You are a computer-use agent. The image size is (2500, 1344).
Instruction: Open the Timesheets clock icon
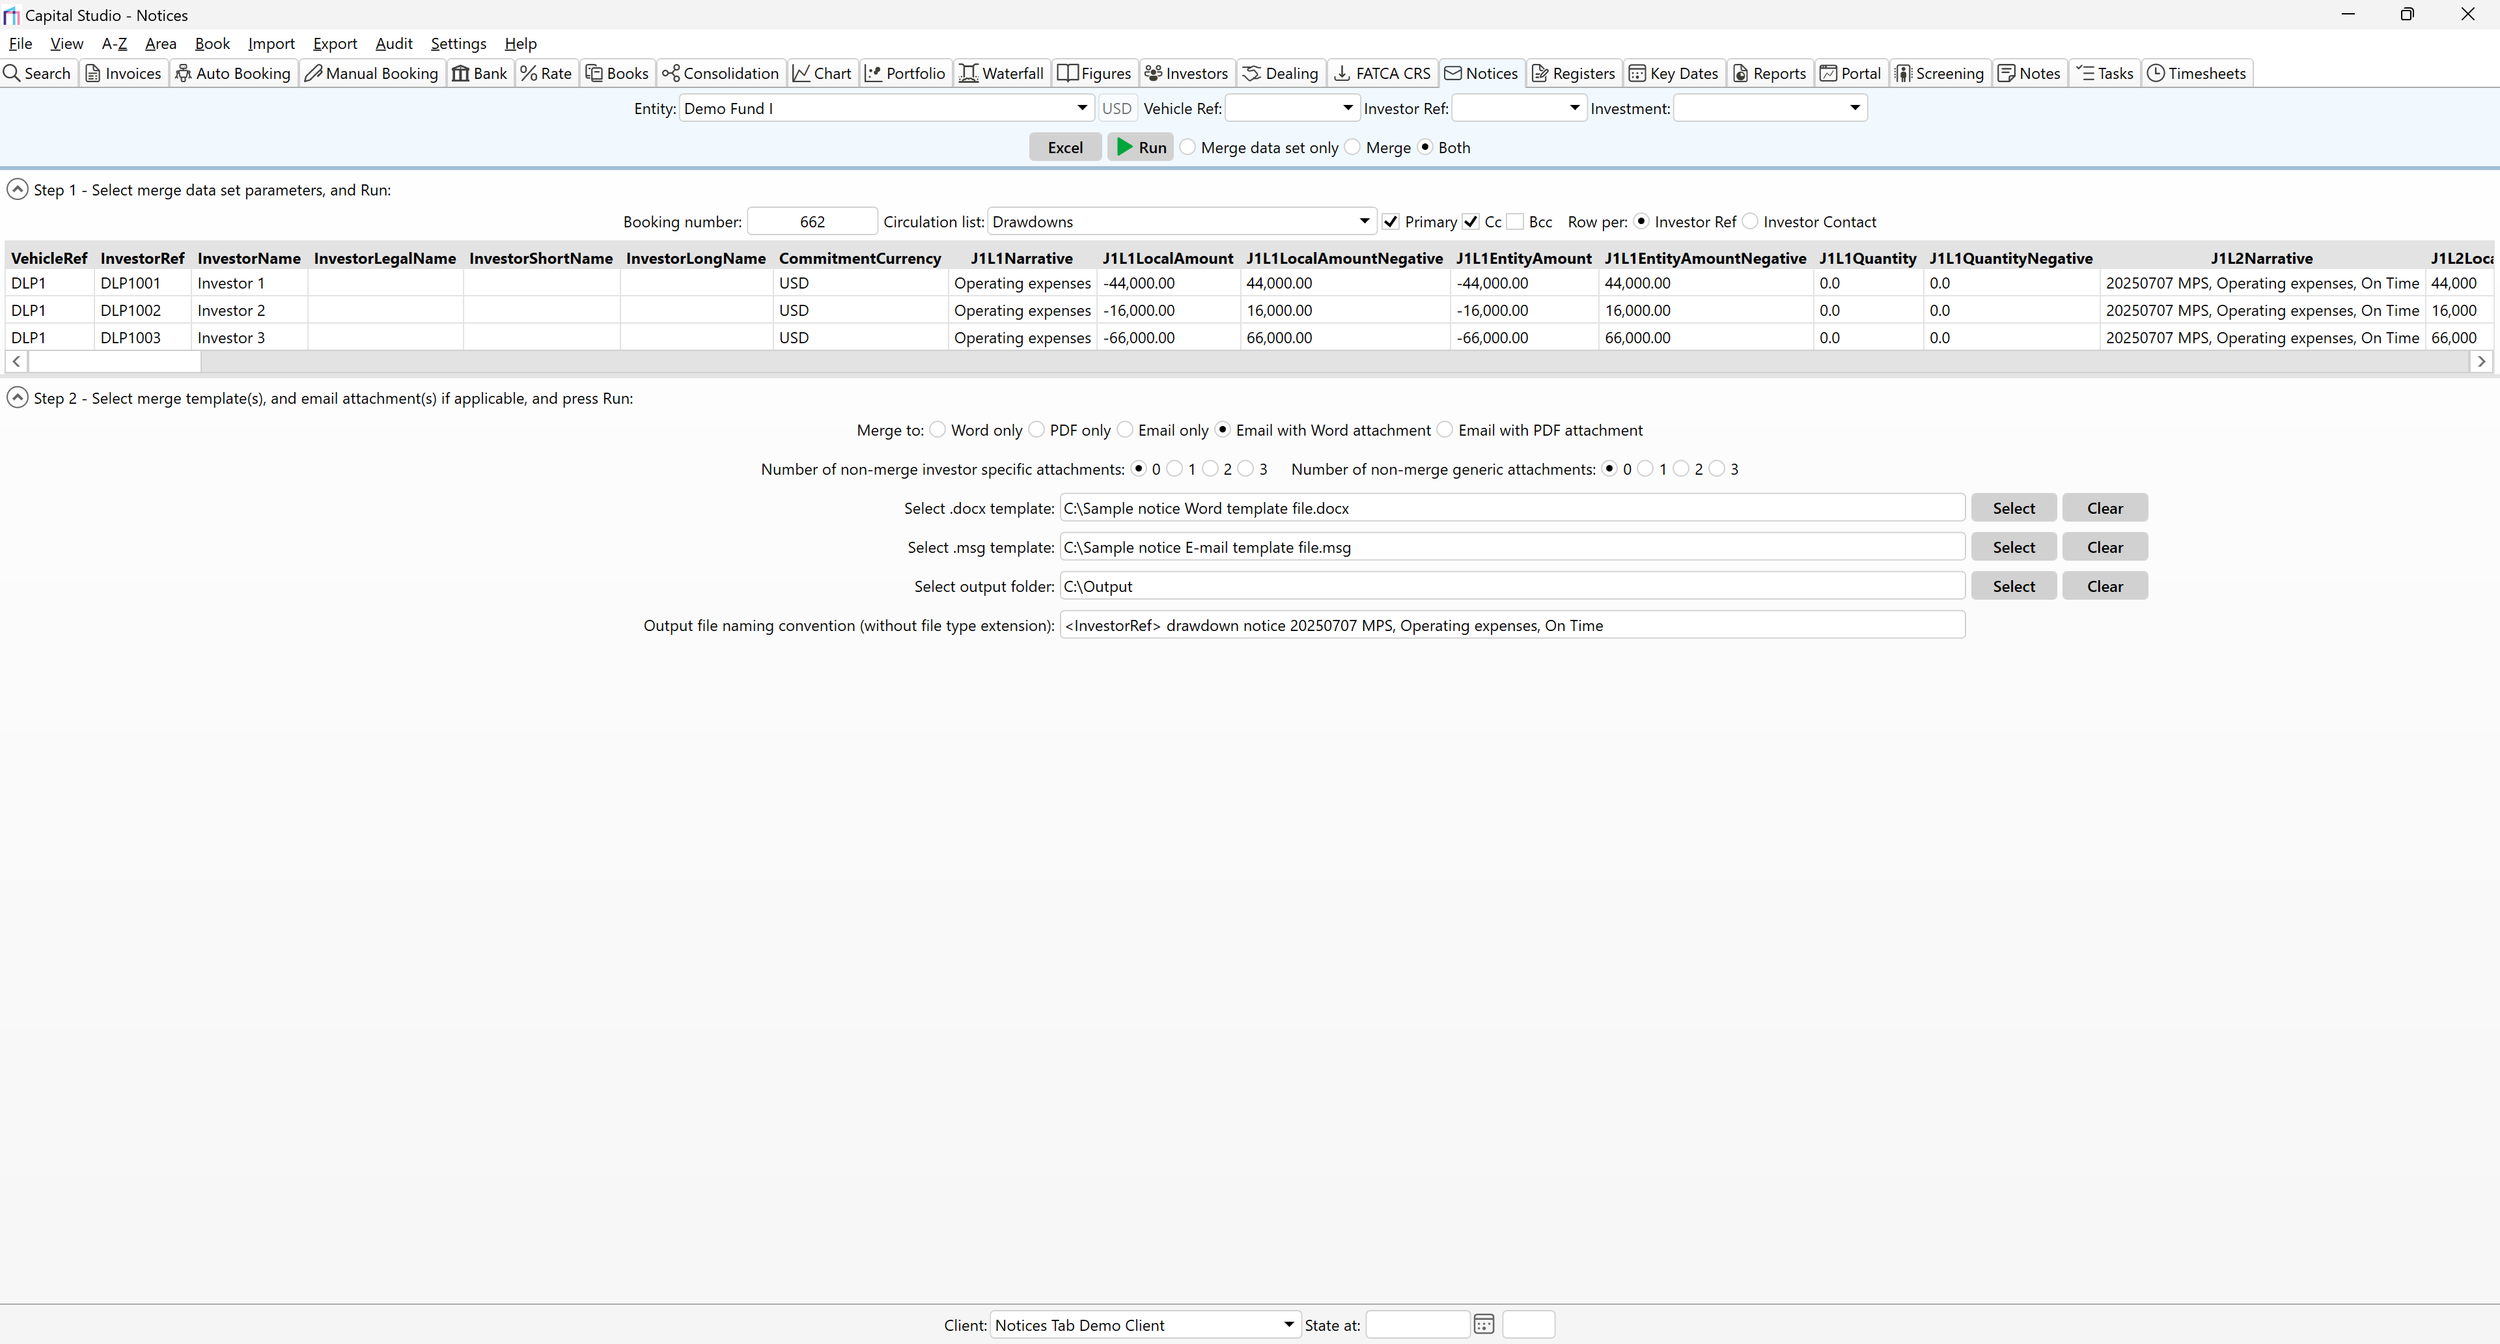[x=2156, y=73]
